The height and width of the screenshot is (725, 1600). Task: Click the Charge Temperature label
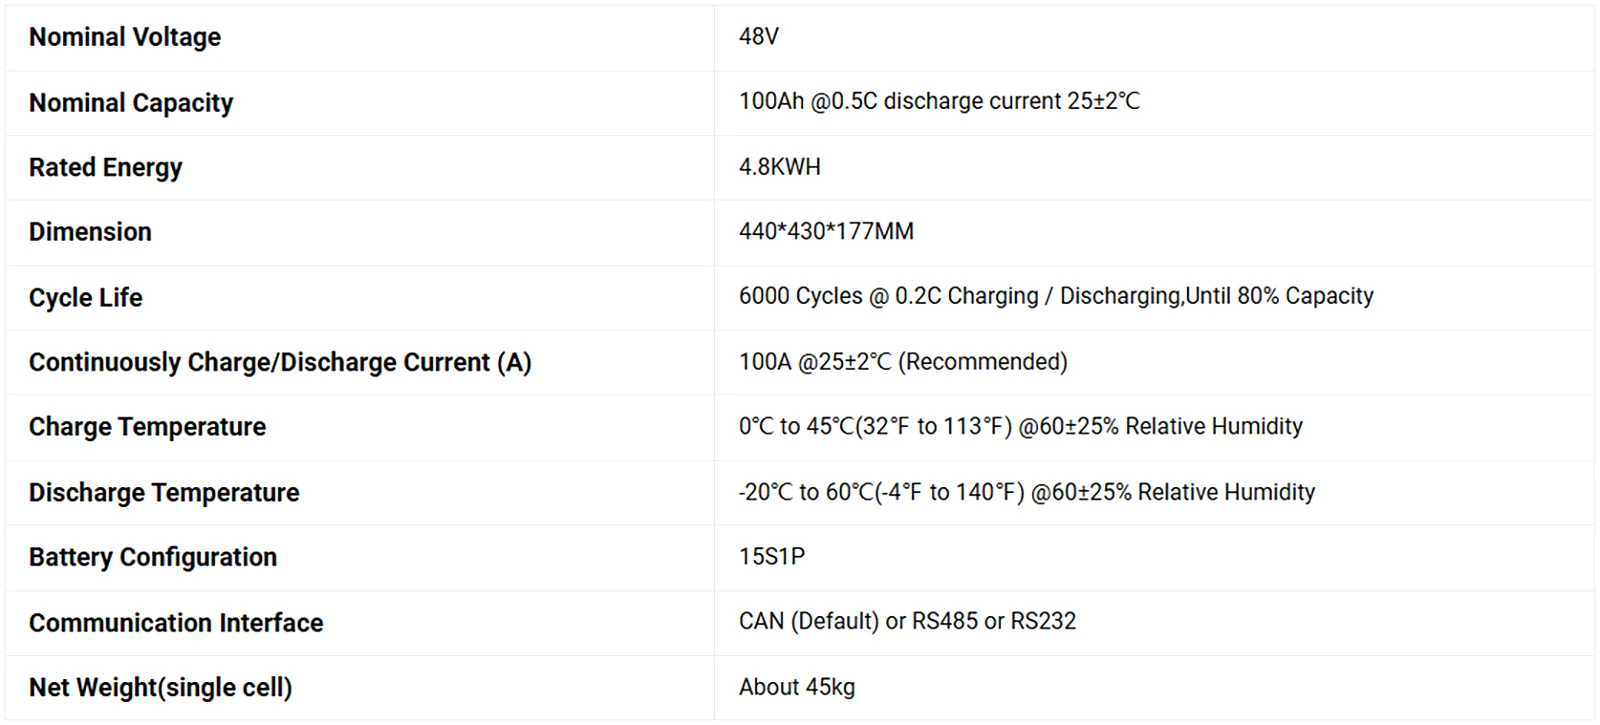pyautogui.click(x=148, y=427)
